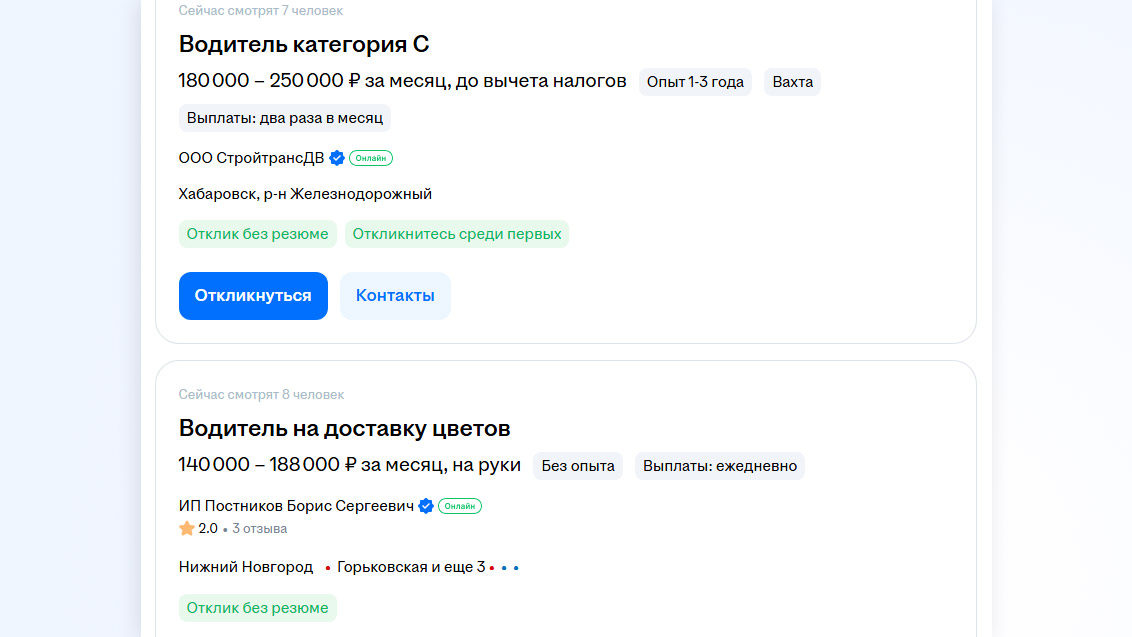Screen dimensions: 1132x637
Task: Open the 'Водитель категория C' vacancy title
Action: (x=304, y=44)
